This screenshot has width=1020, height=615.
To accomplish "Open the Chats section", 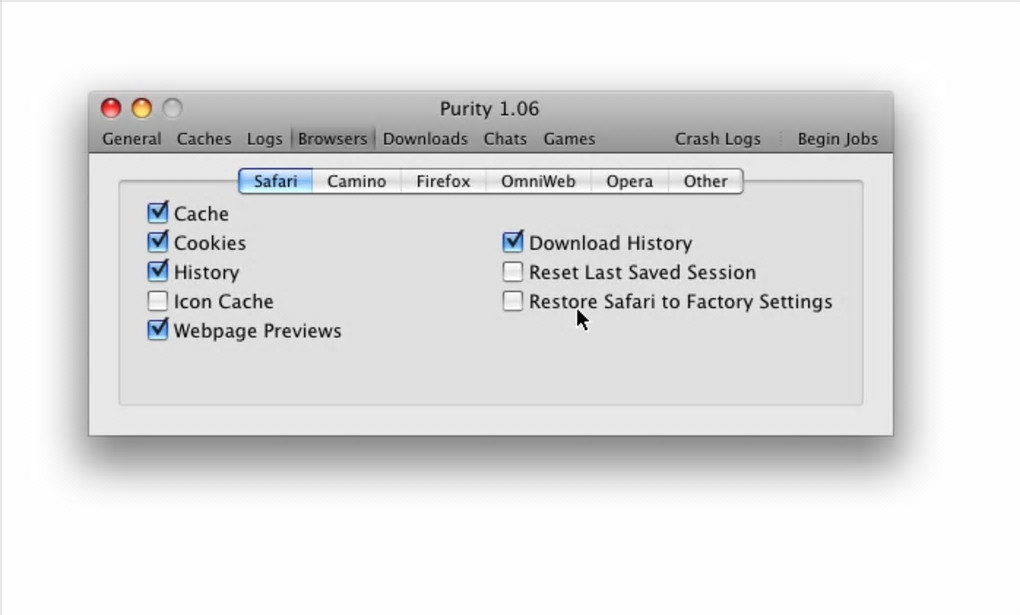I will pyautogui.click(x=505, y=139).
